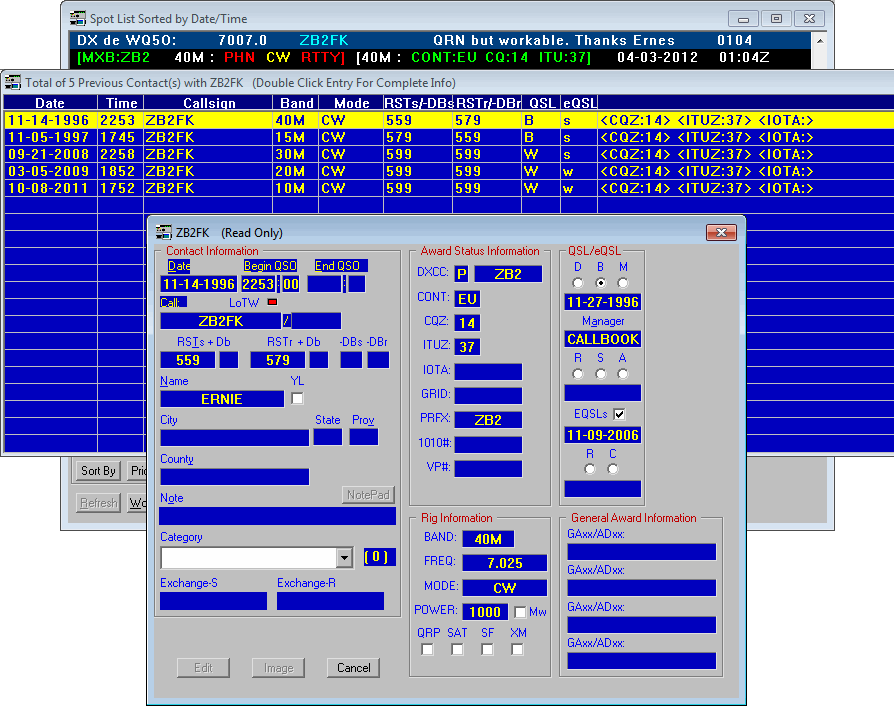894x706 pixels.
Task: Minimize the Spot List window
Action: [742, 18]
